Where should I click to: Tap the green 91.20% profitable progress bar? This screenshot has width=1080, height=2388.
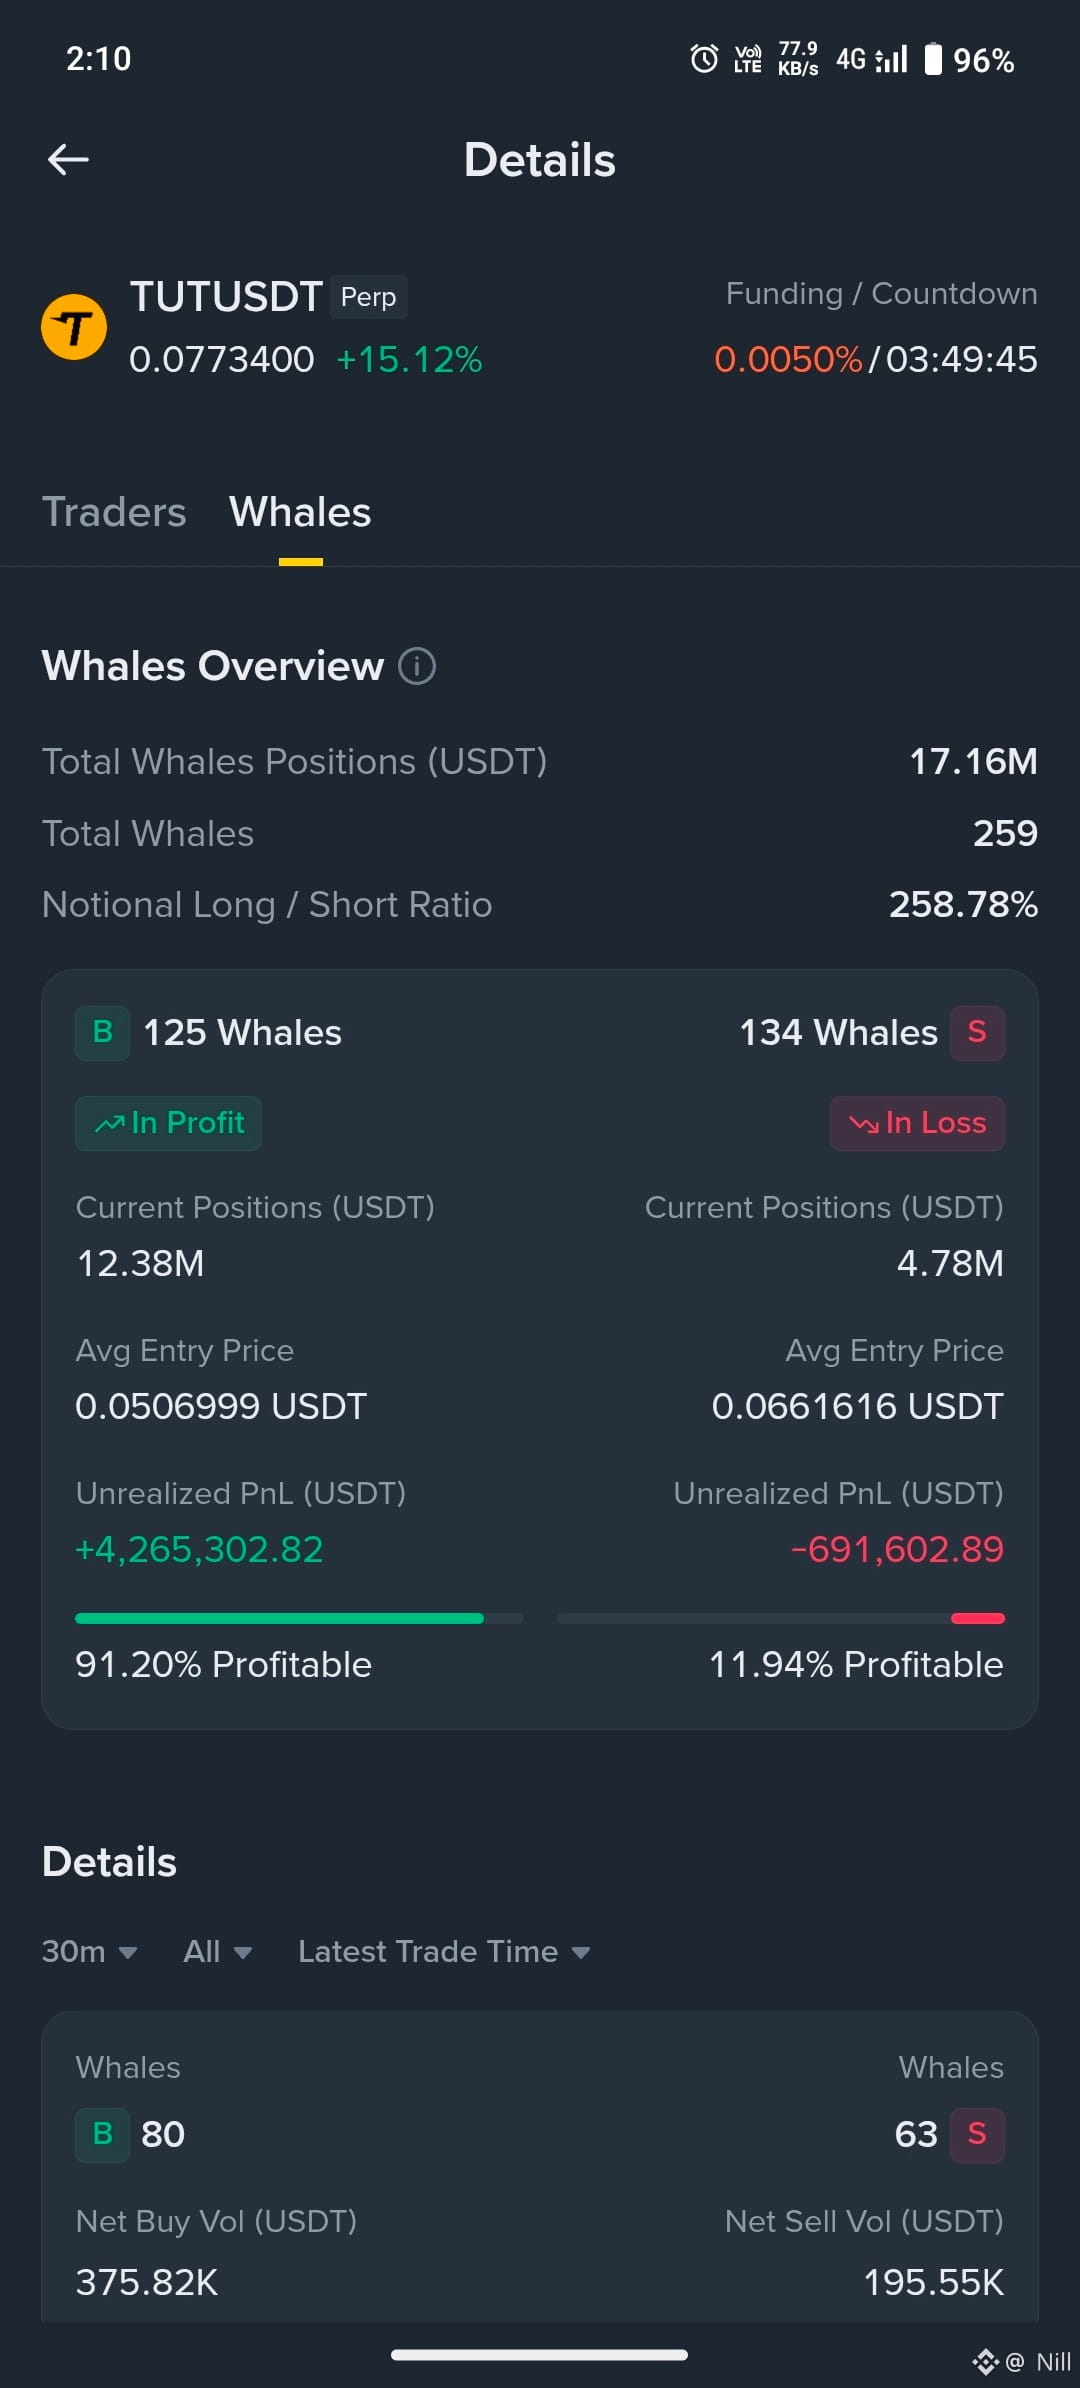(x=299, y=1618)
